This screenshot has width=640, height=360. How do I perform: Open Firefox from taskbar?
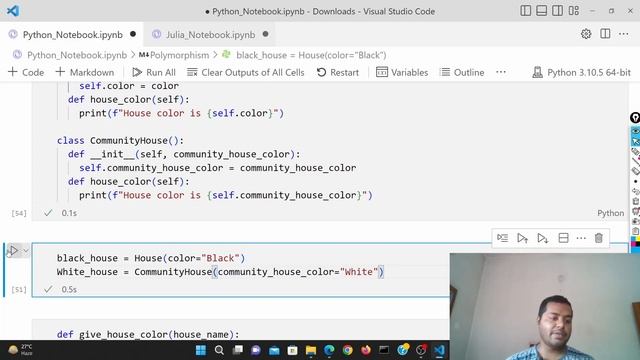[366, 350]
